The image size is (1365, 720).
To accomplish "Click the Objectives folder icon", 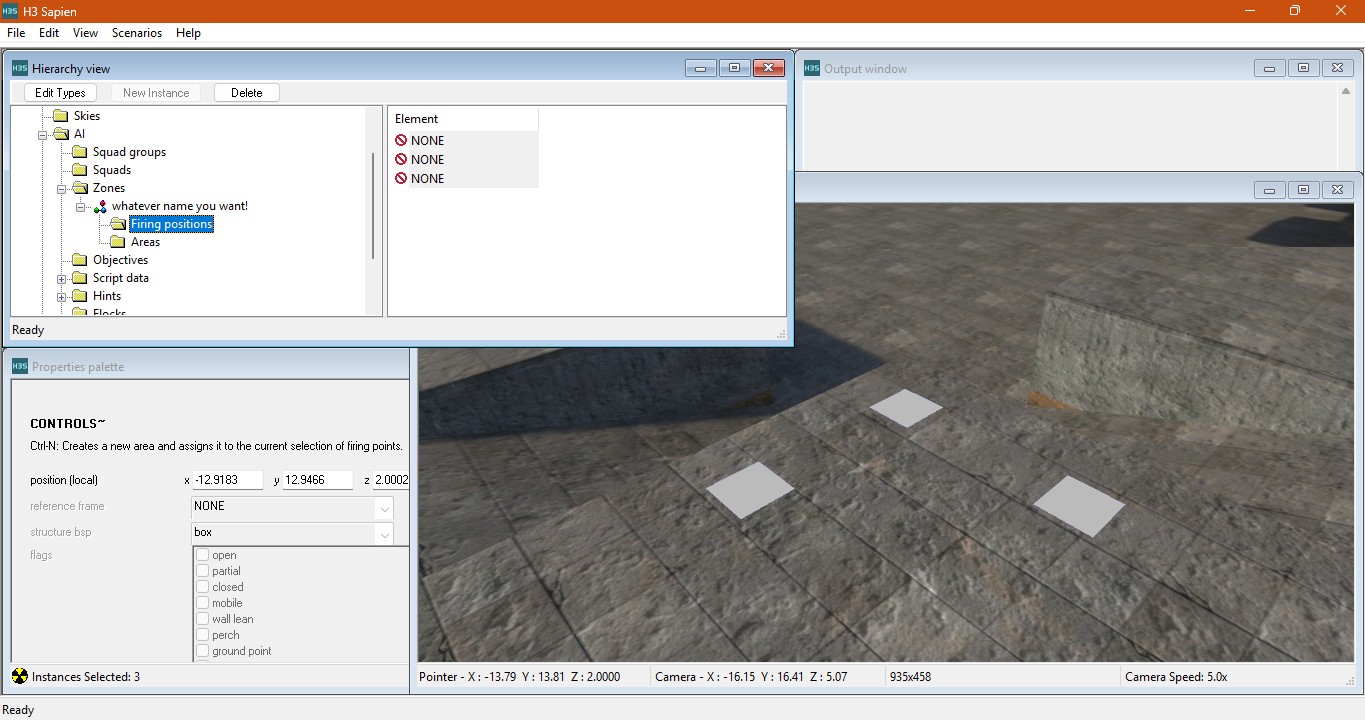I will point(80,260).
